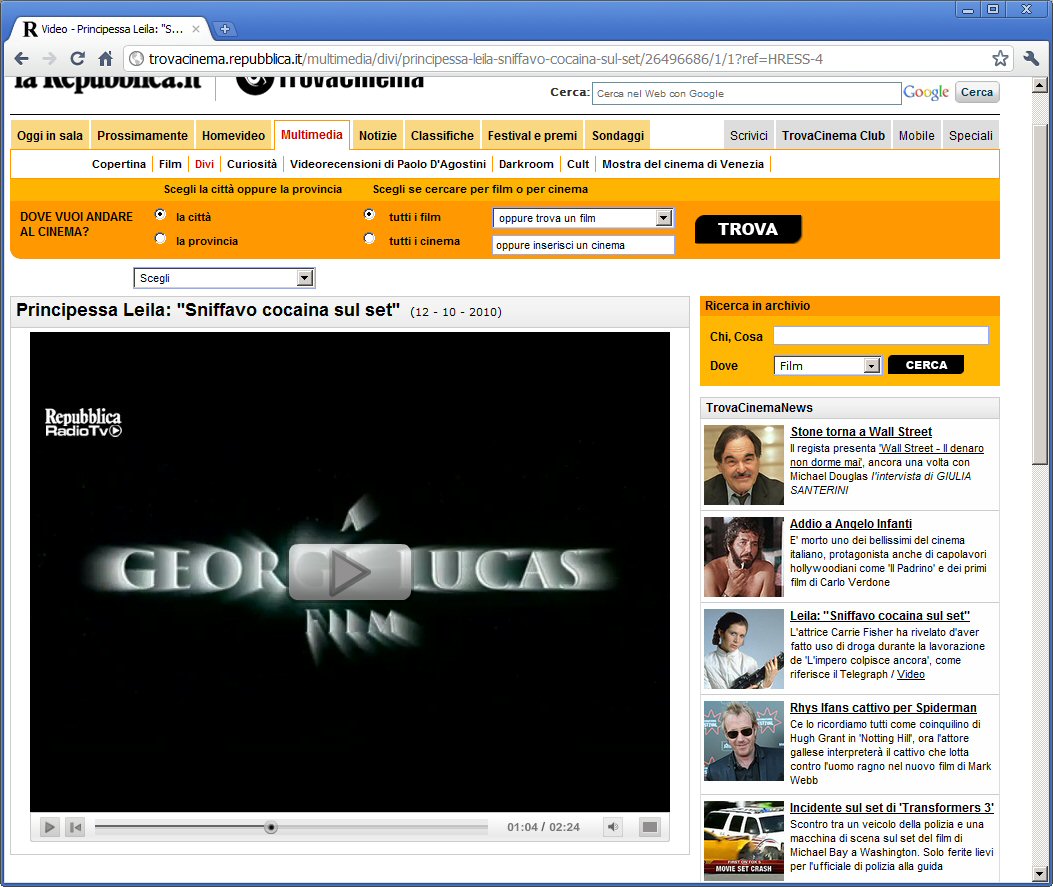Open the 'Dove' Film dropdown in archive search

point(827,365)
